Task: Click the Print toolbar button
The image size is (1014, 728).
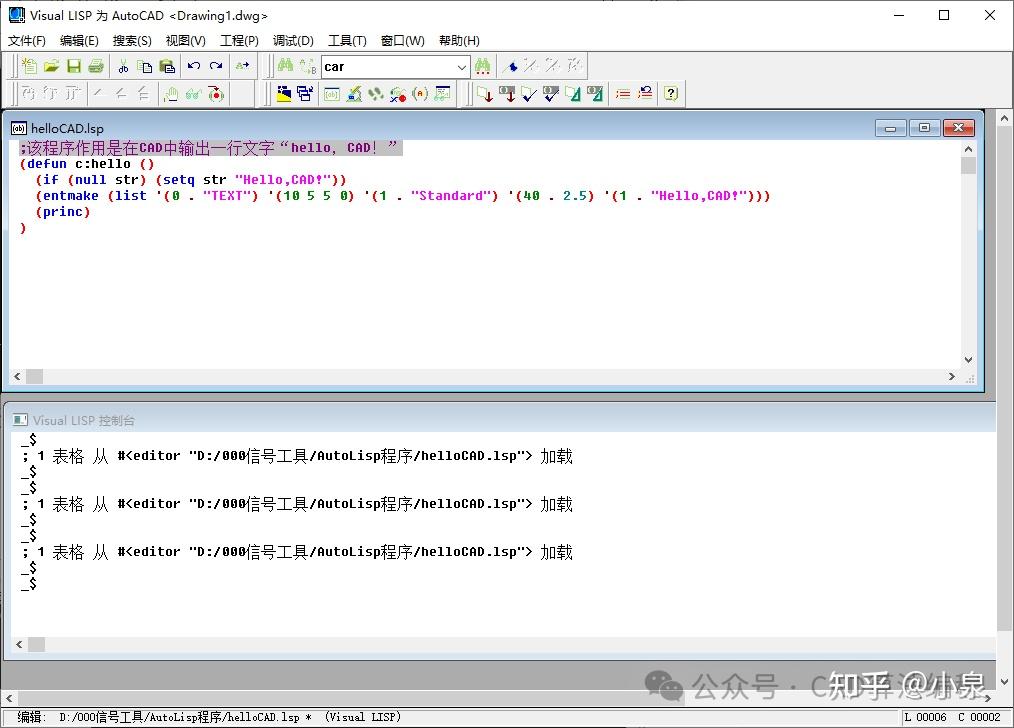Action: [95, 66]
